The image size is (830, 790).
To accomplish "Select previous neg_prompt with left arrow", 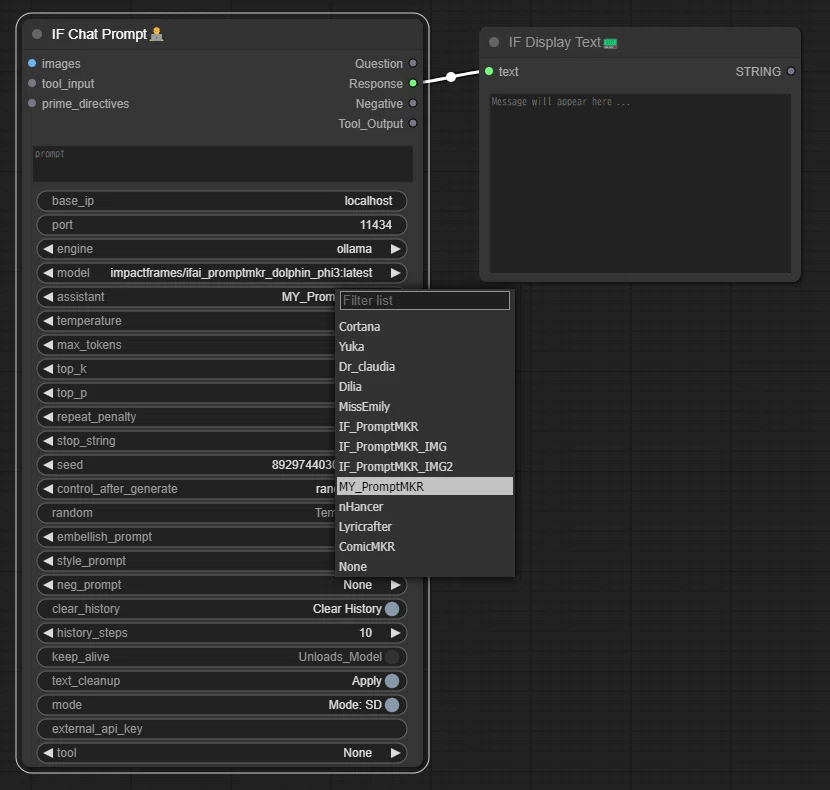I will click(x=48, y=585).
